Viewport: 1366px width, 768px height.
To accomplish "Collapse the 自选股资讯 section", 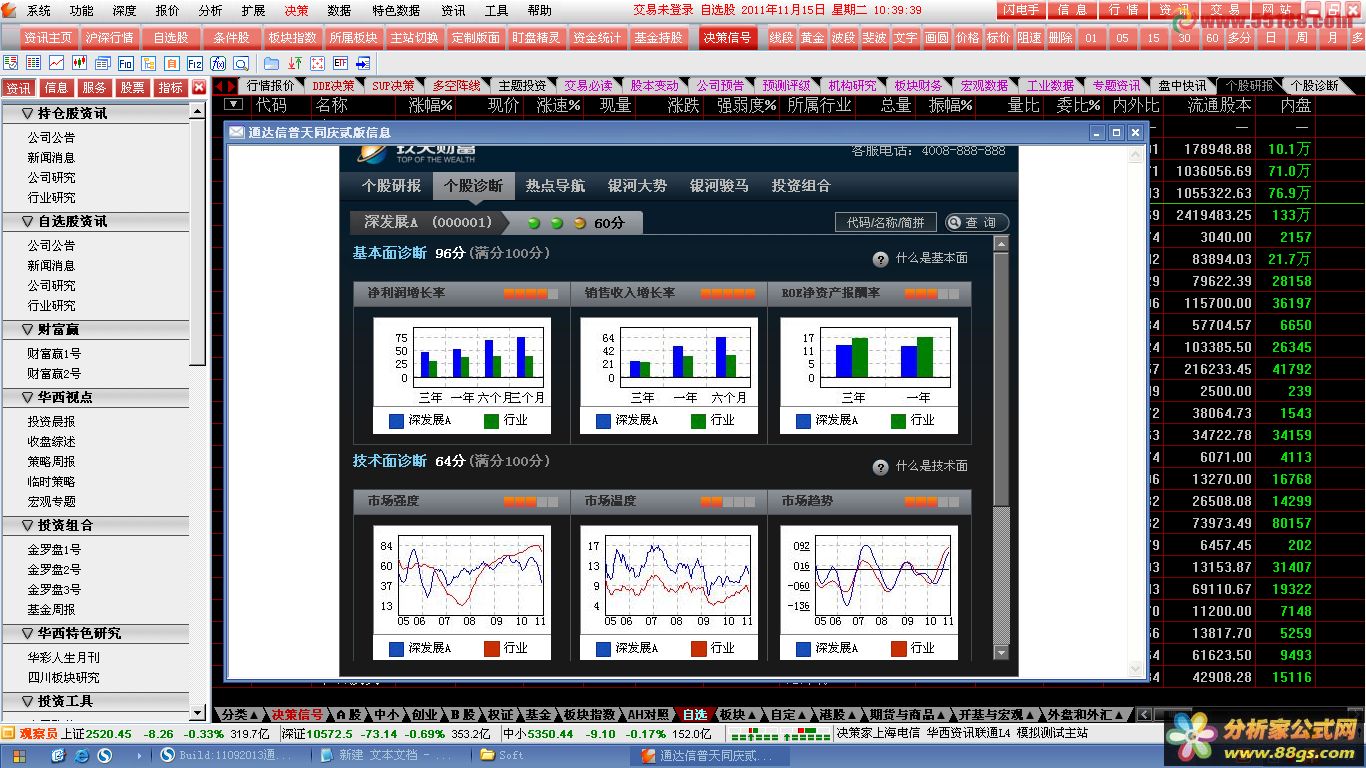I will [x=27, y=221].
